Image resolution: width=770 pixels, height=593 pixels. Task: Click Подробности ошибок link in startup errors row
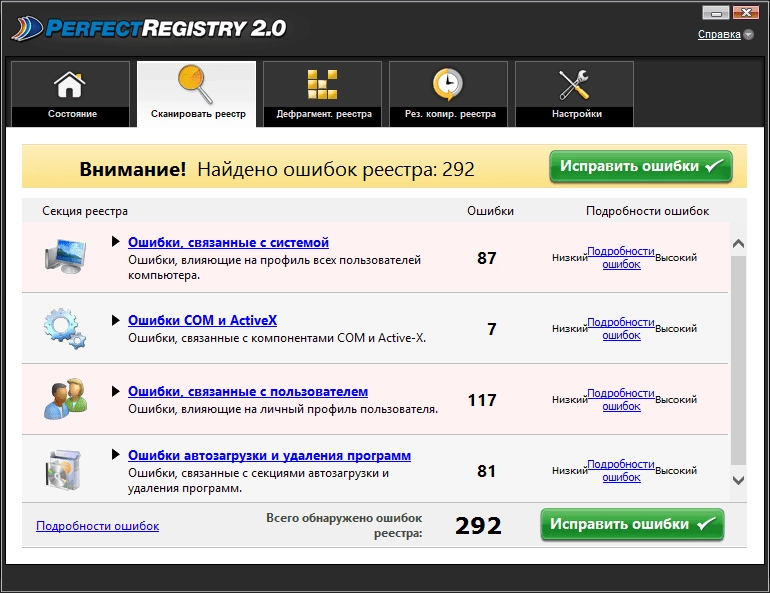pos(621,470)
